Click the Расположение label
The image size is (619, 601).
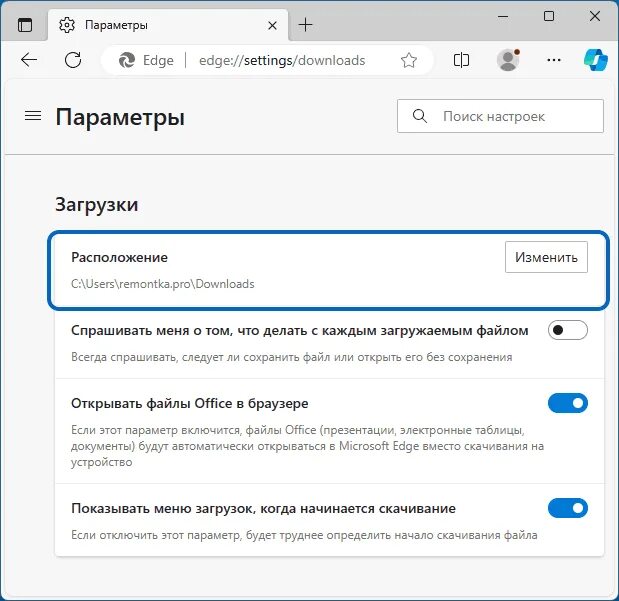119,257
